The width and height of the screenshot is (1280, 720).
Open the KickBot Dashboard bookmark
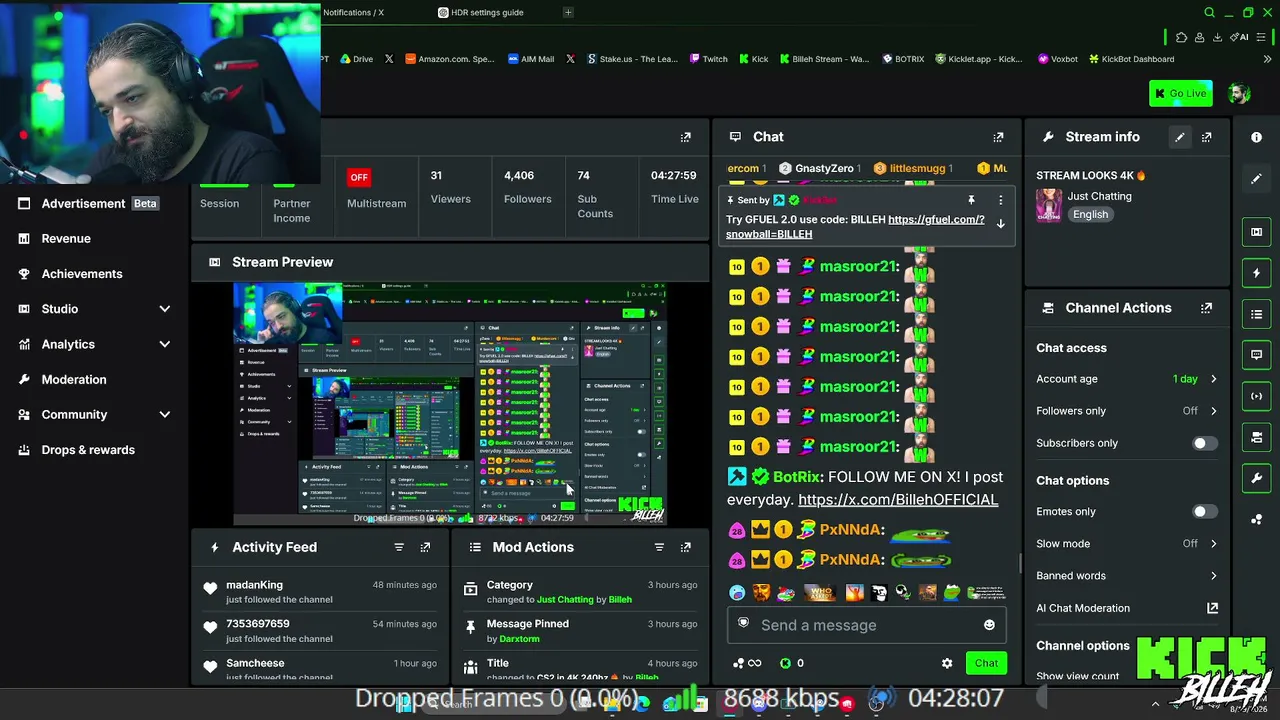pos(1131,59)
